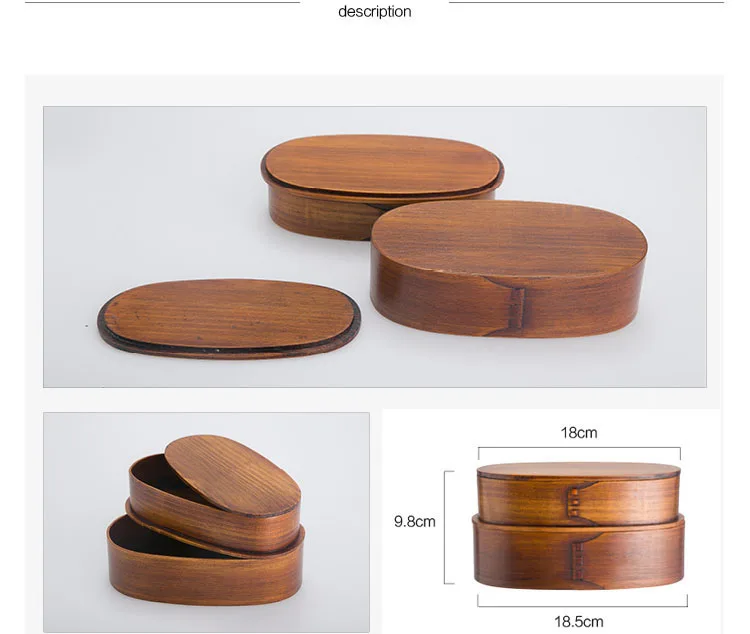Click the loose wooden lid lying flat
This screenshot has width=750, height=634.
click(x=229, y=319)
